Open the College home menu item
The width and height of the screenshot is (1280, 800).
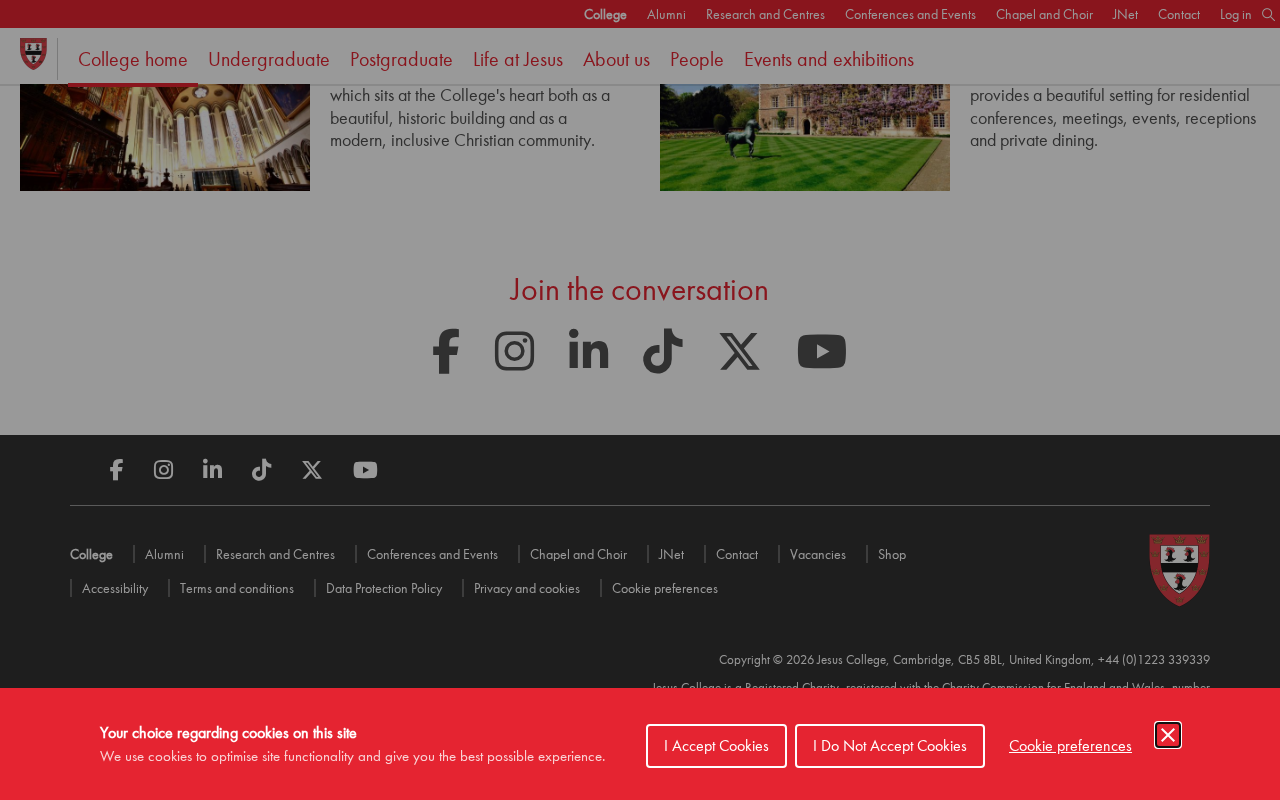[133, 59]
